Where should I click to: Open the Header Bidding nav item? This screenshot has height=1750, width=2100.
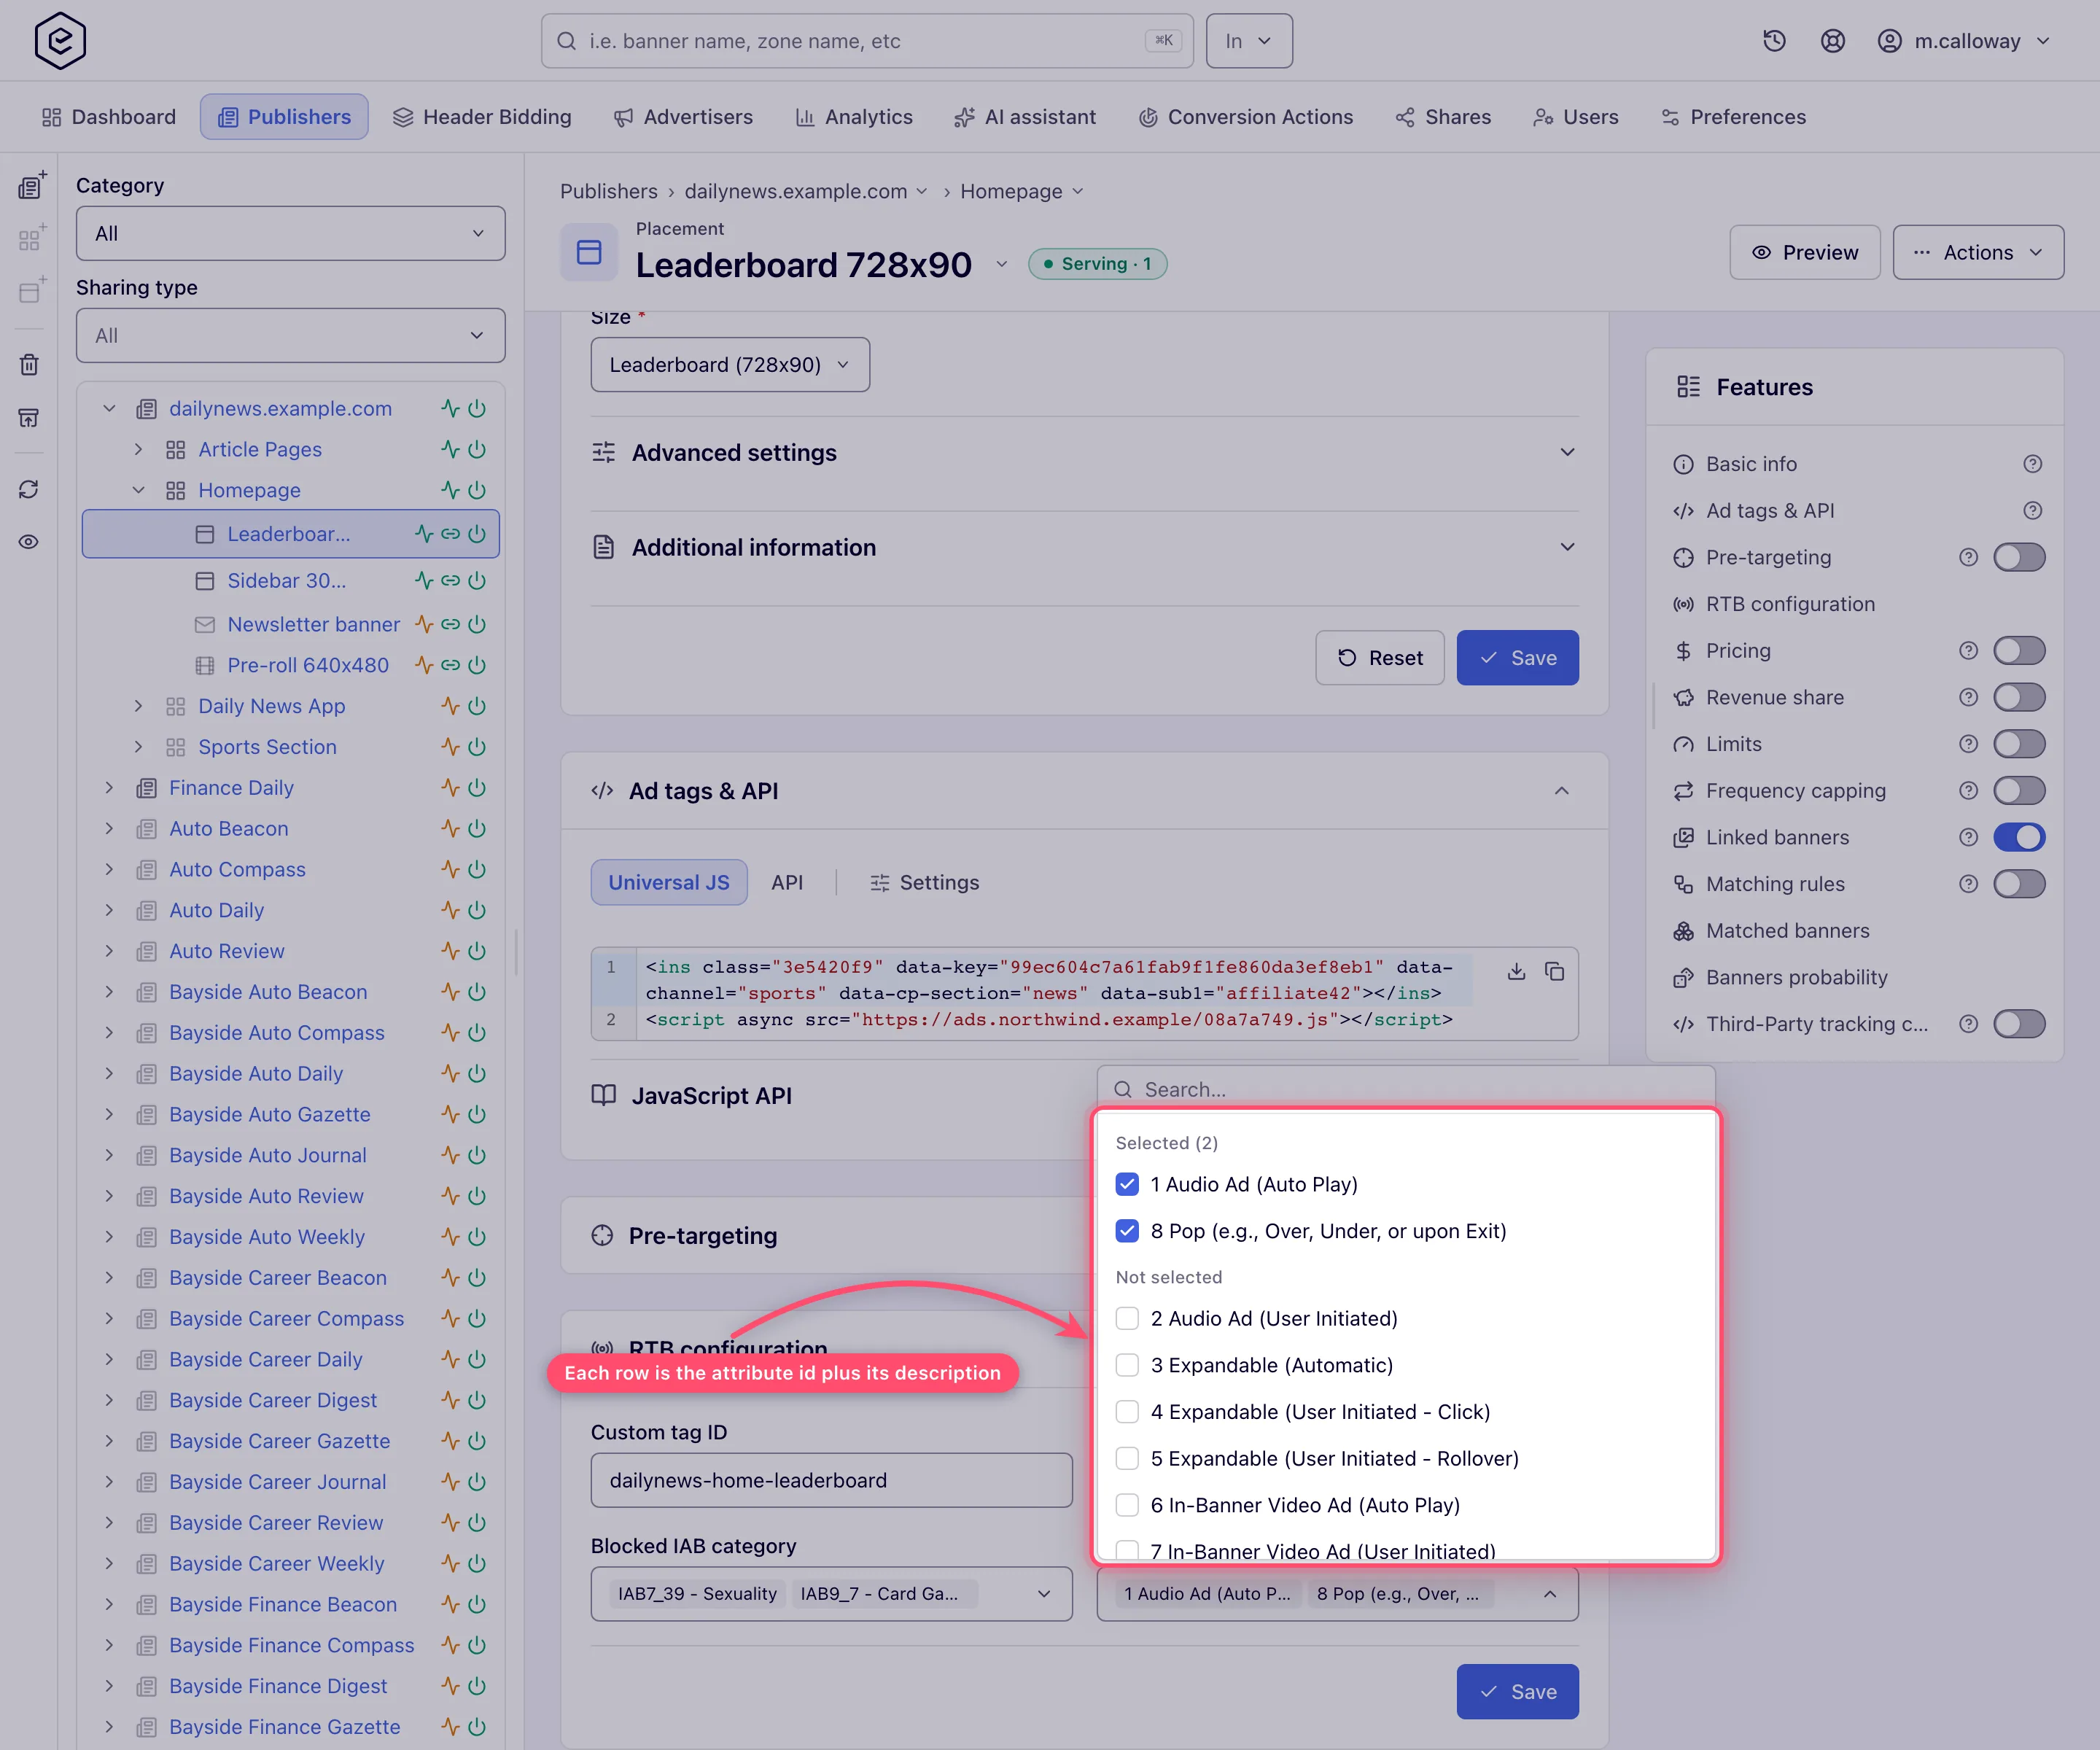482,117
